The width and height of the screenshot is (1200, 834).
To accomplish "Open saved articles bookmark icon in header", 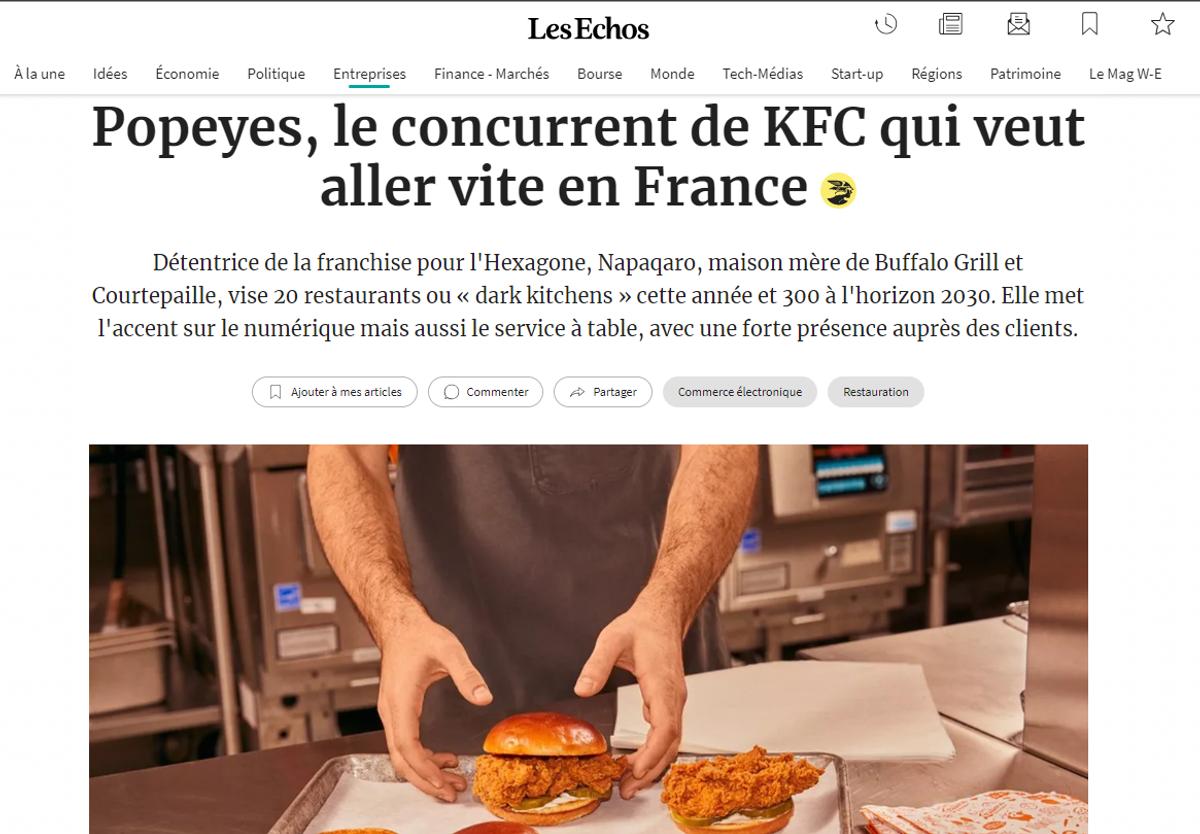I will pos(1090,24).
